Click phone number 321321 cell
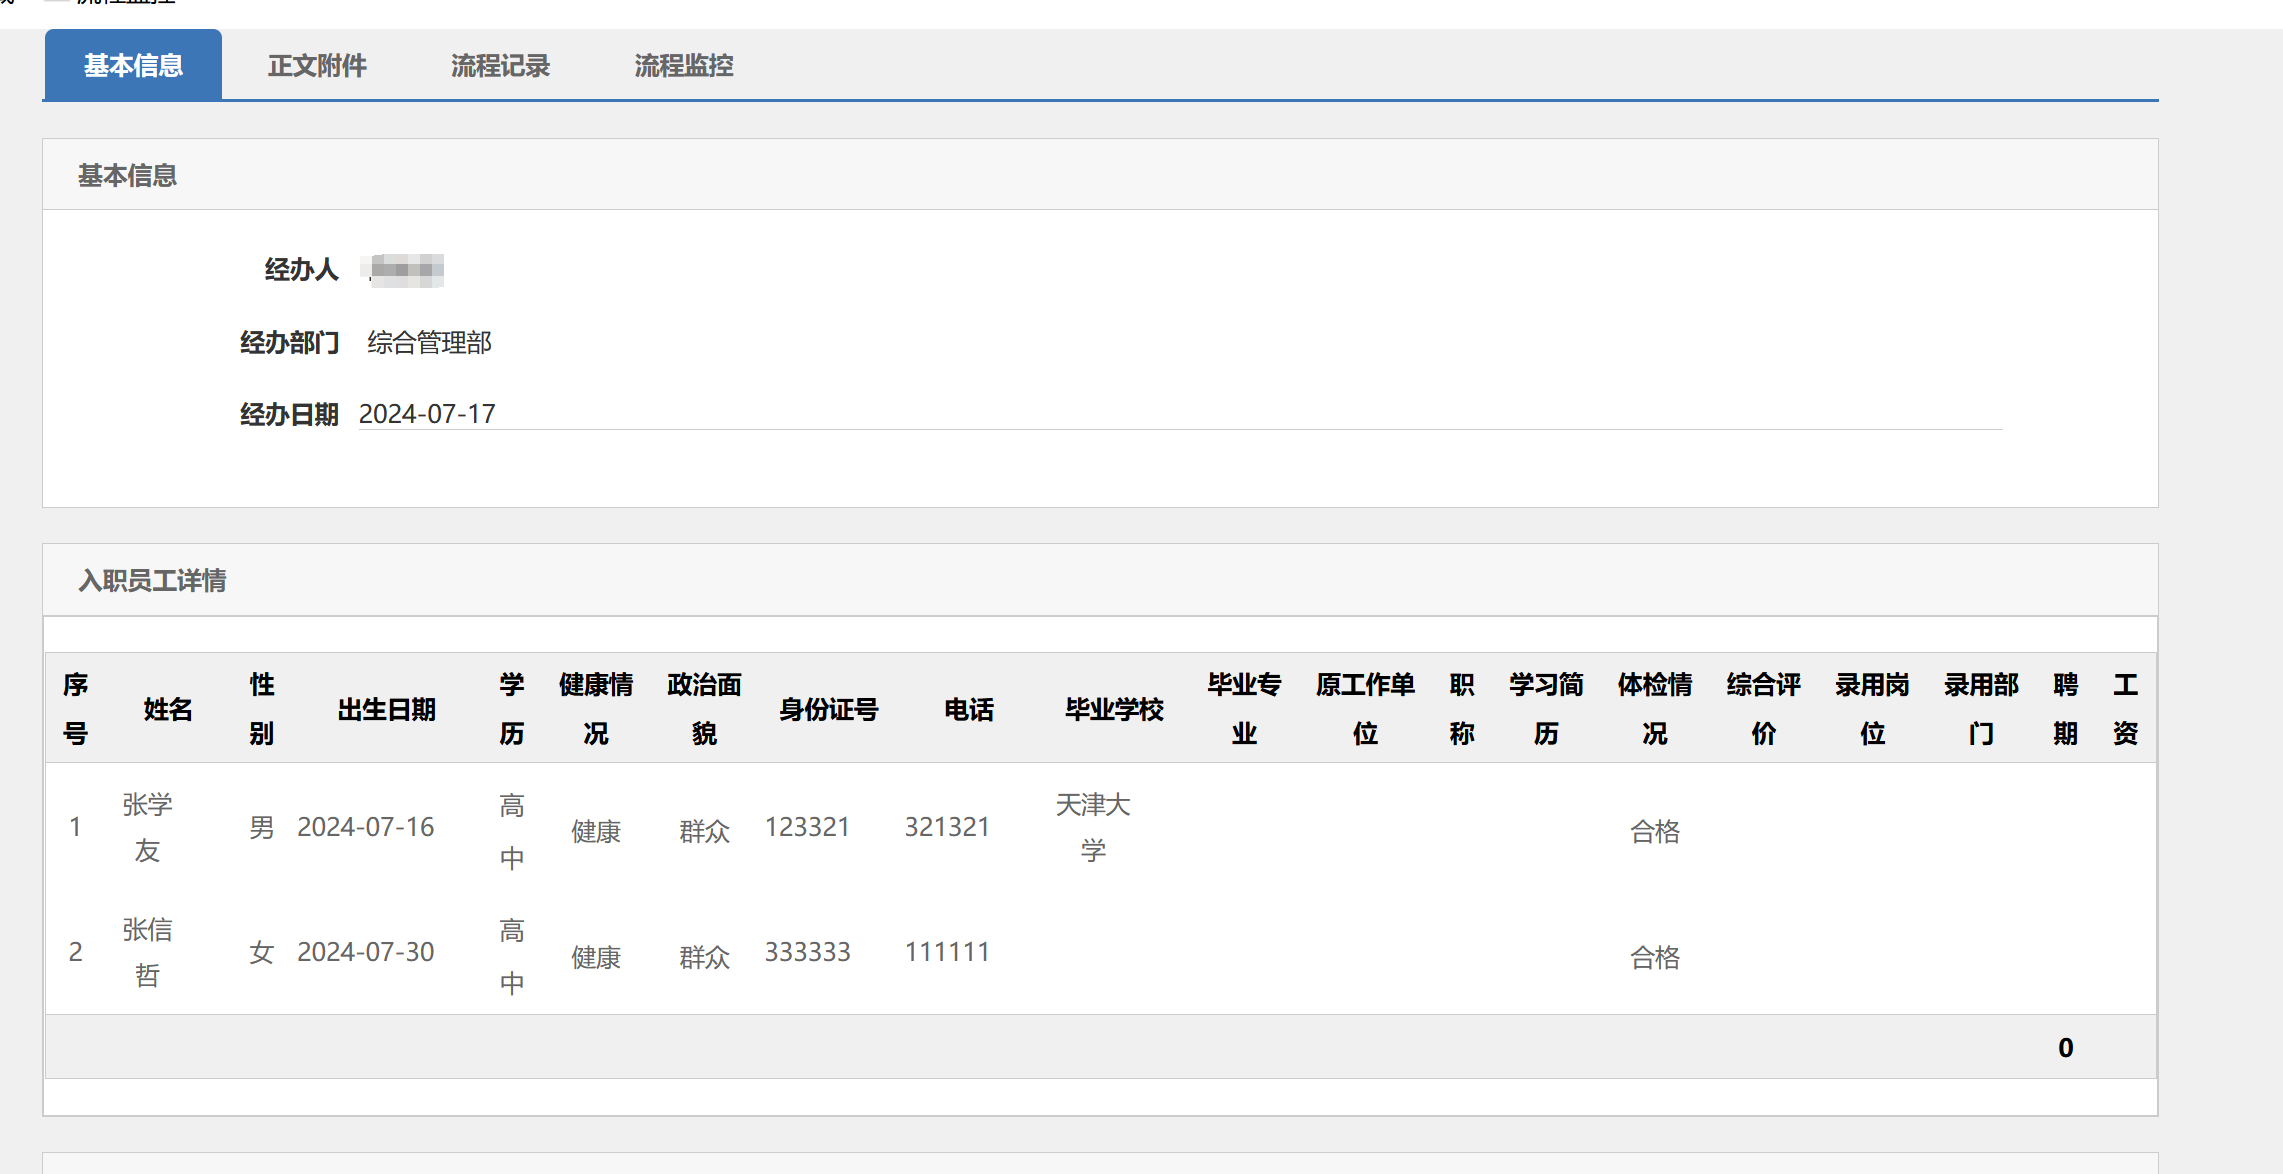This screenshot has width=2283, height=1174. click(947, 827)
